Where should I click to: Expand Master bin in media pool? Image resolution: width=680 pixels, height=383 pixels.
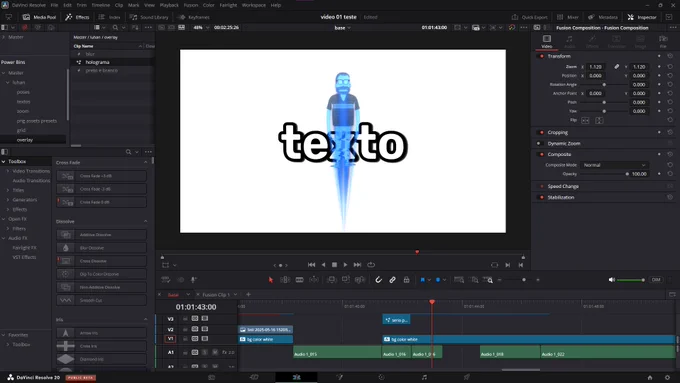[3, 37]
